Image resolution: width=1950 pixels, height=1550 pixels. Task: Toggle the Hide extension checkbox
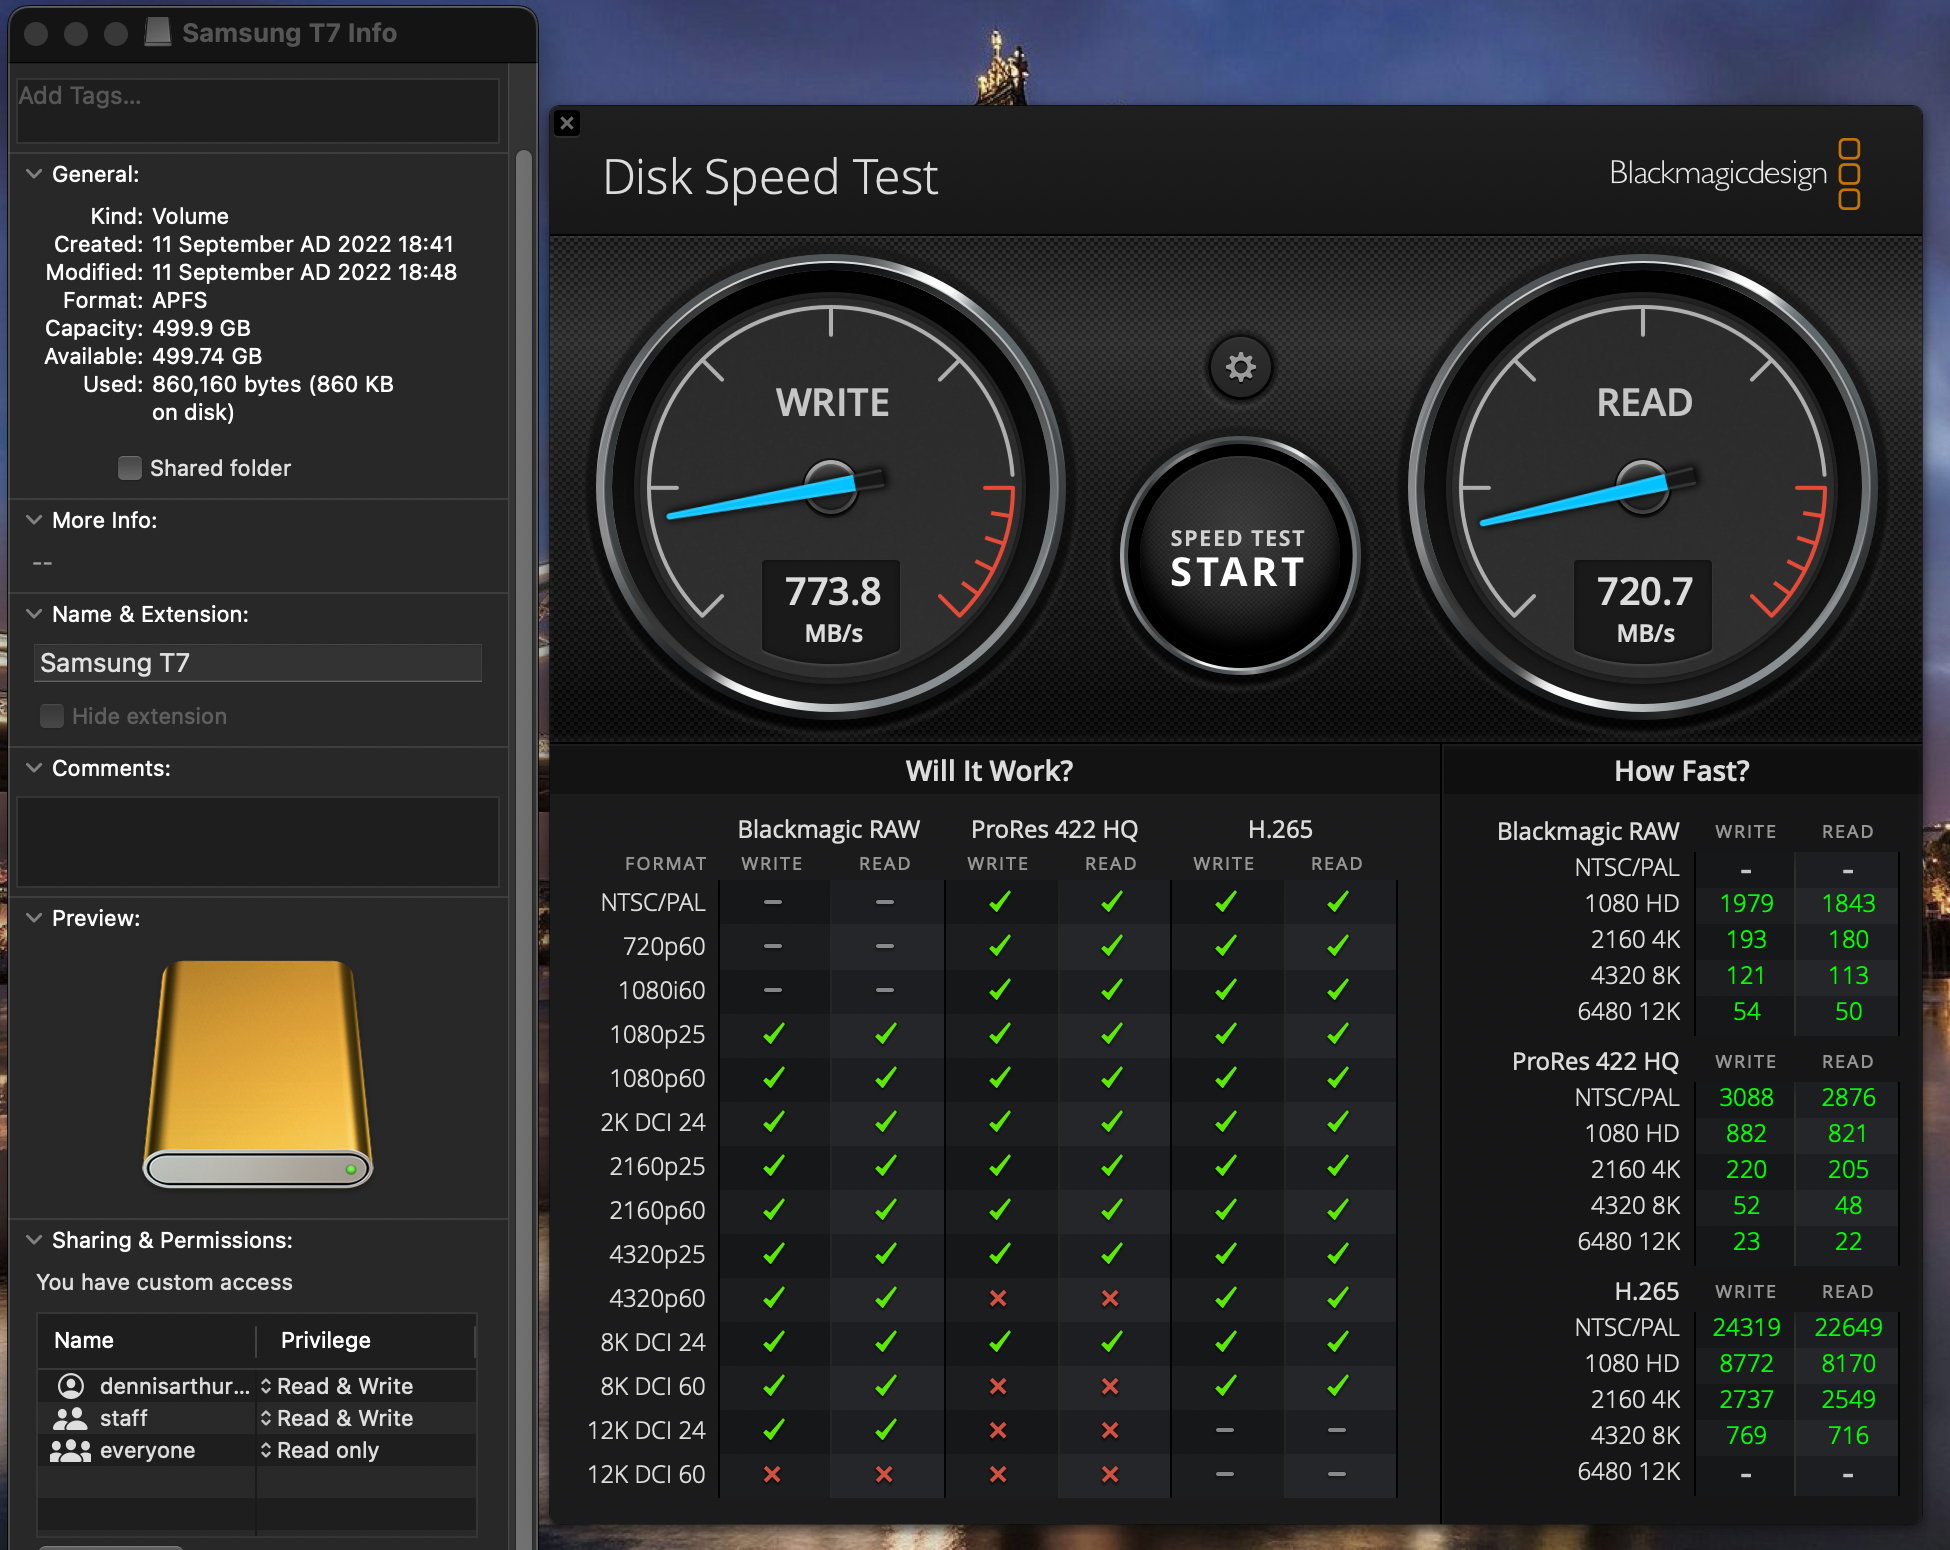click(52, 716)
